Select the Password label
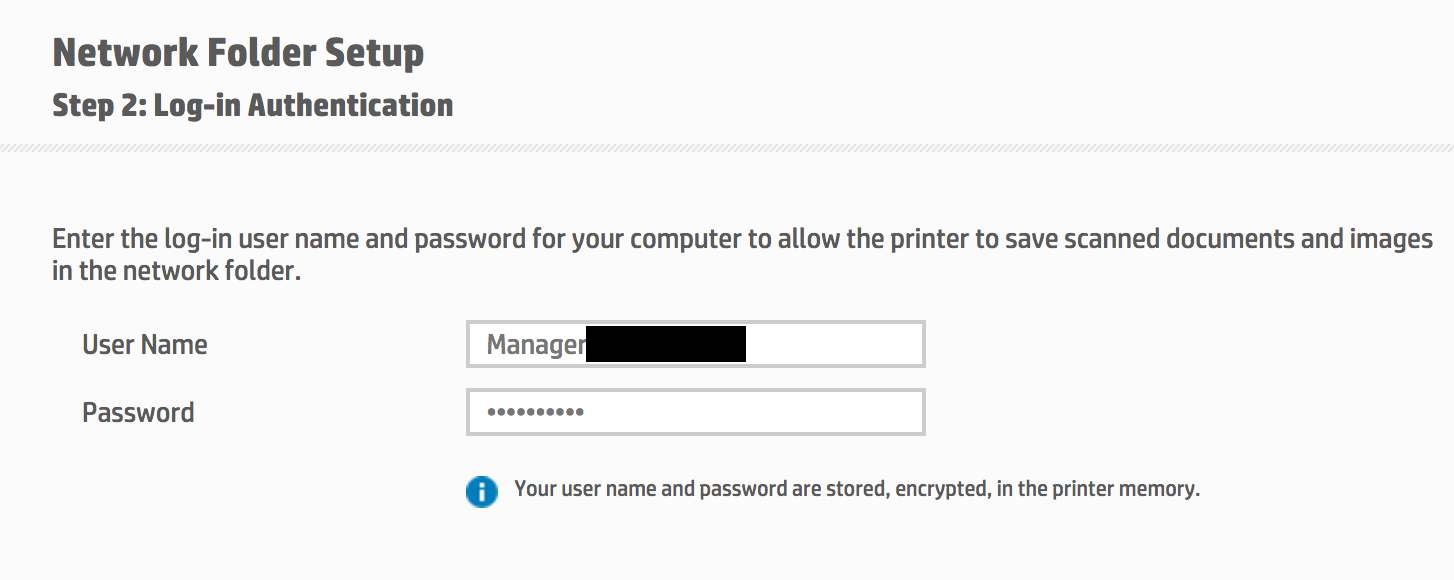 (x=138, y=412)
